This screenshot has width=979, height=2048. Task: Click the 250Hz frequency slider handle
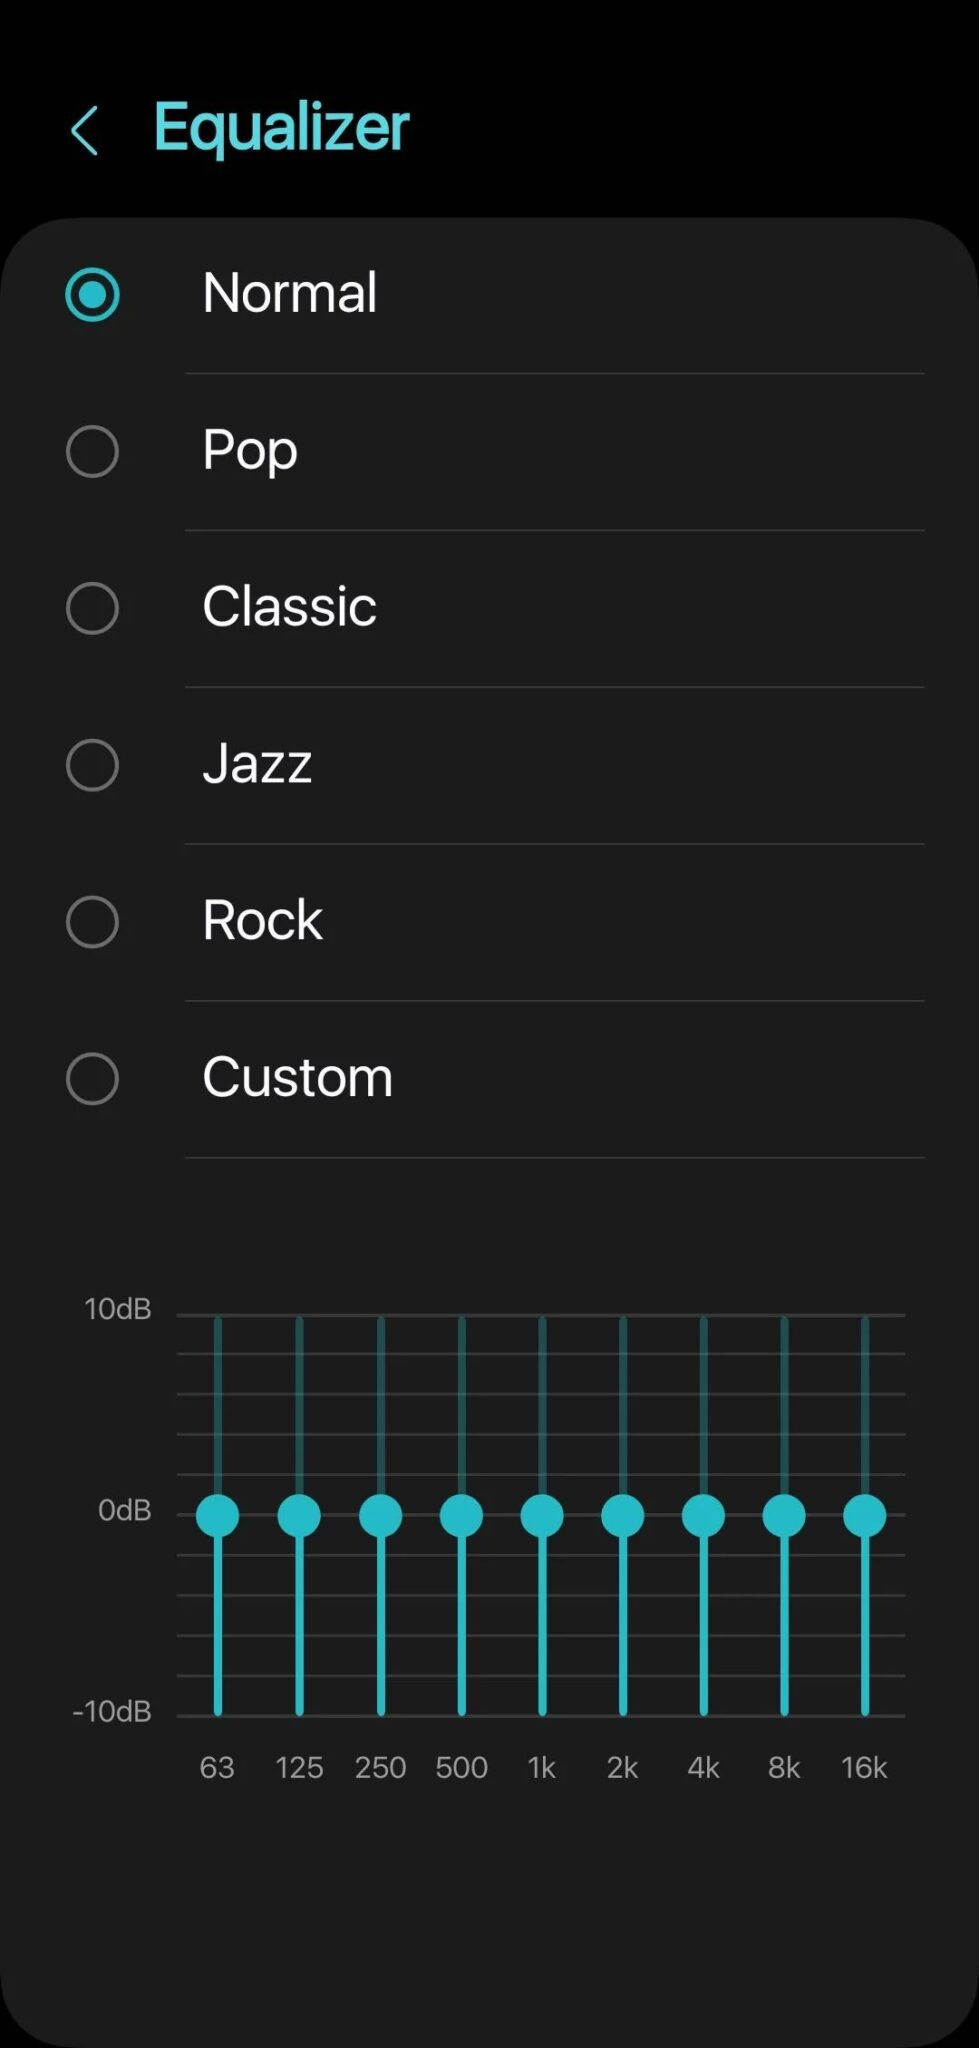(380, 1515)
